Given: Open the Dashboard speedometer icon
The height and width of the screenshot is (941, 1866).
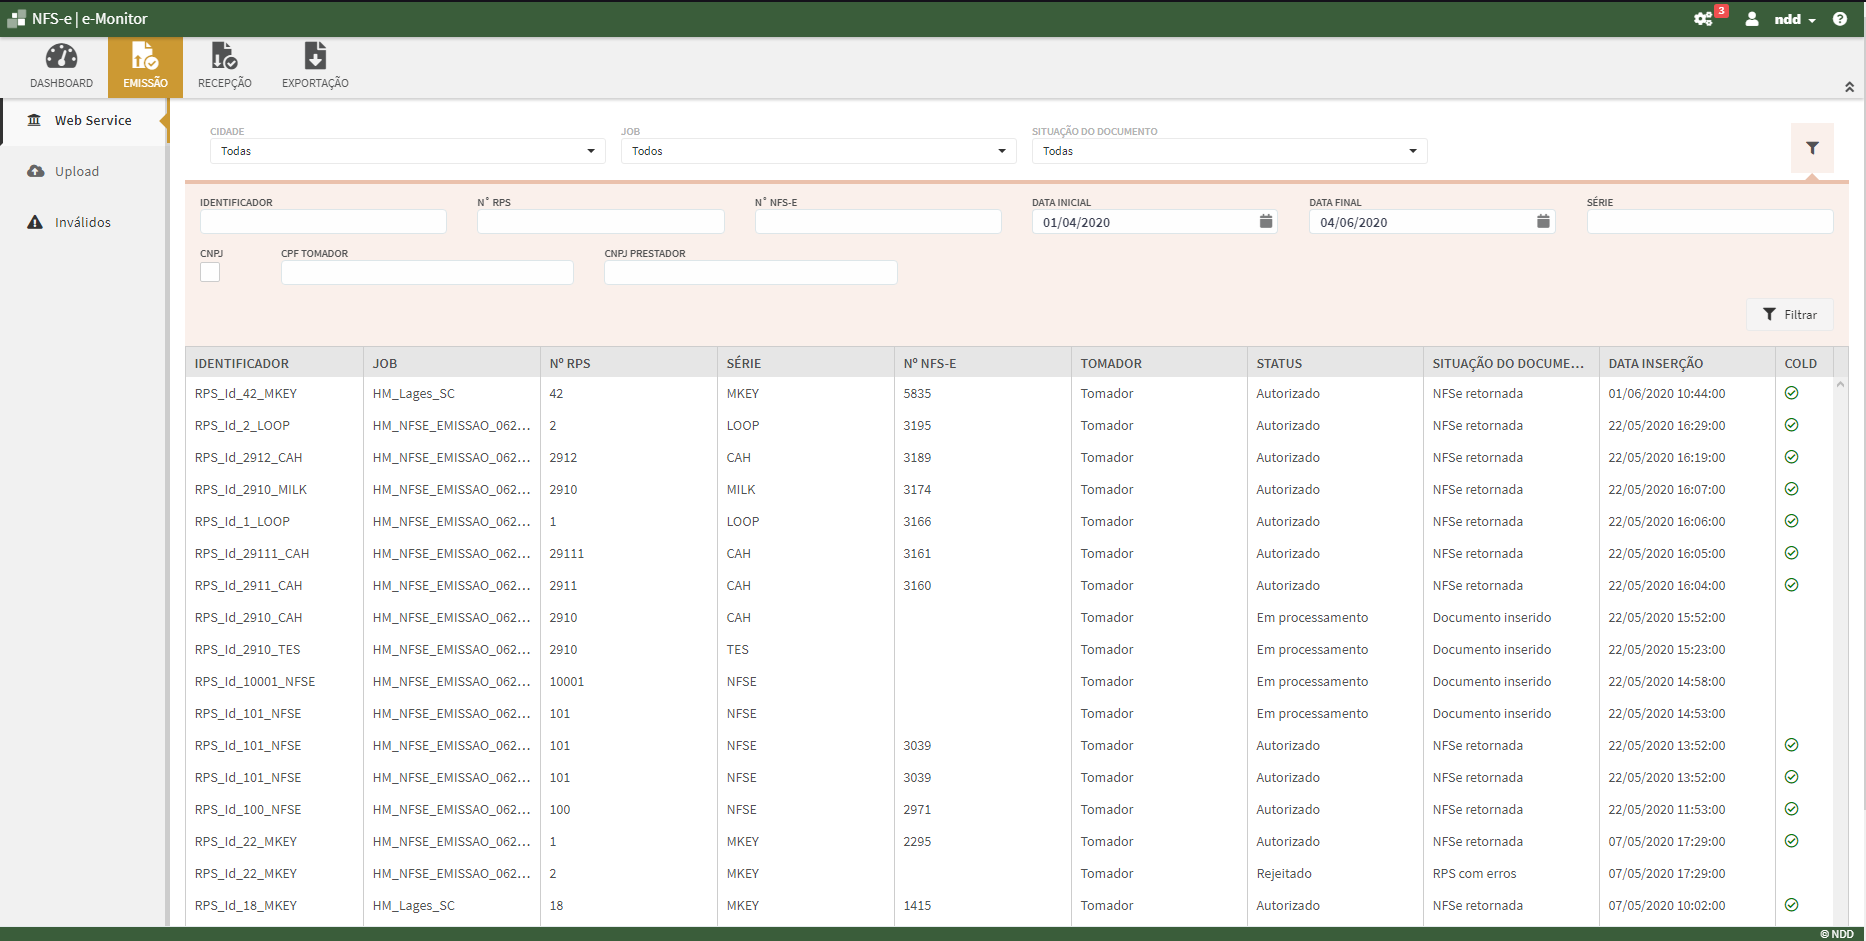Looking at the screenshot, I should pos(61,64).
